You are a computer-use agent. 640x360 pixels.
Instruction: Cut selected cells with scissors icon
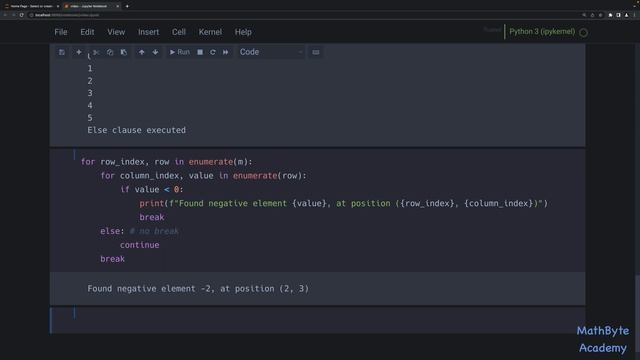tap(96, 52)
